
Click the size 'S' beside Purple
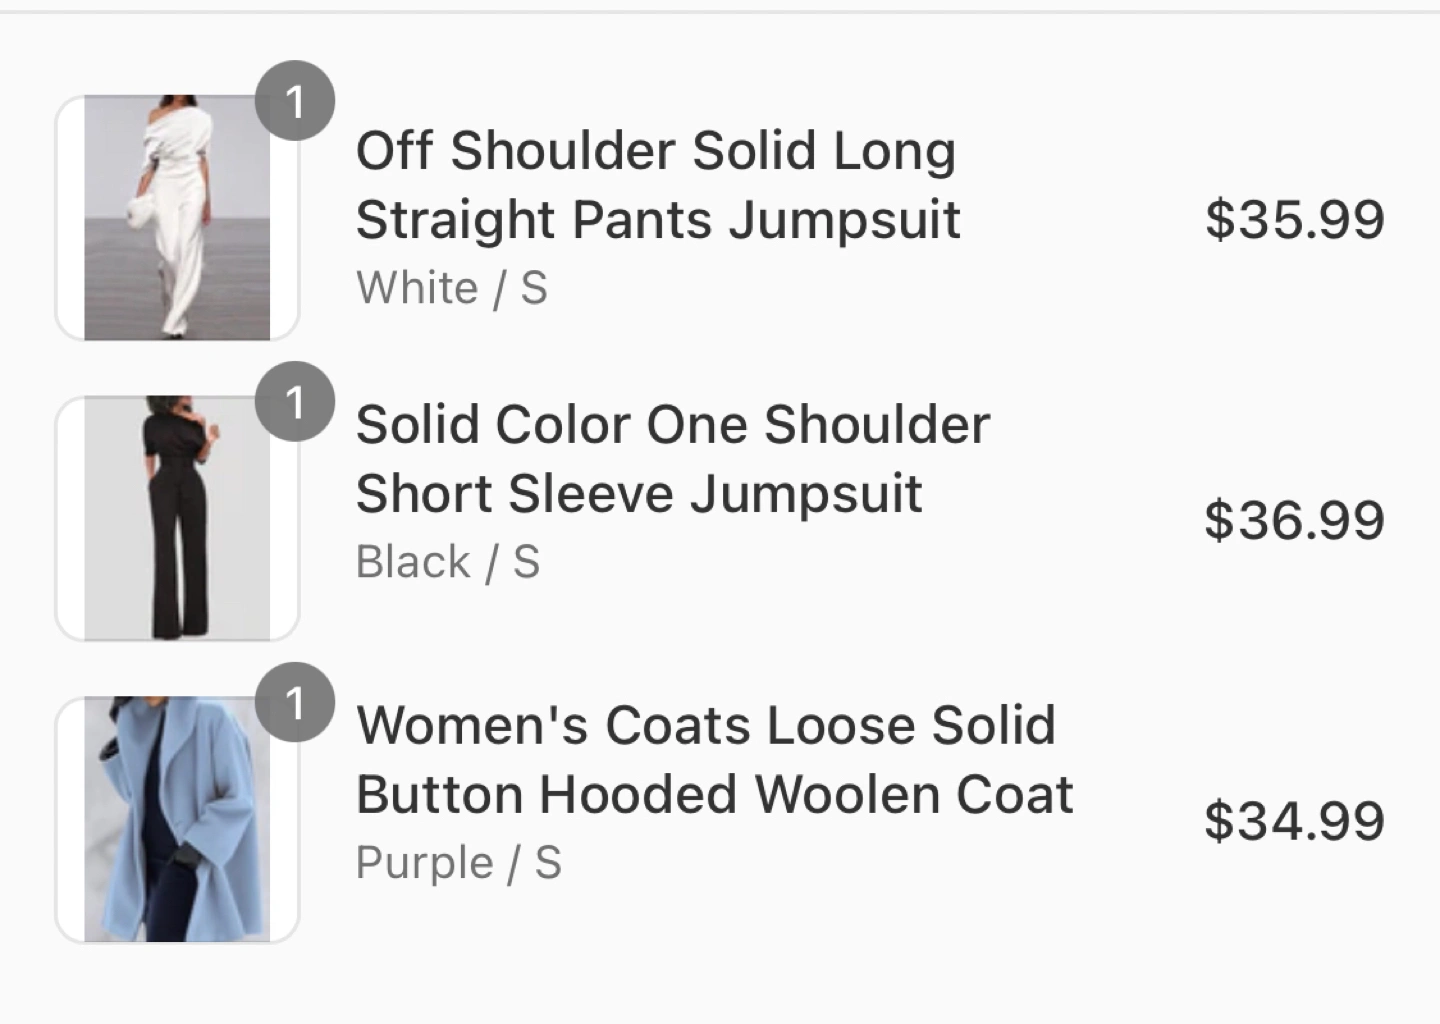coord(548,863)
